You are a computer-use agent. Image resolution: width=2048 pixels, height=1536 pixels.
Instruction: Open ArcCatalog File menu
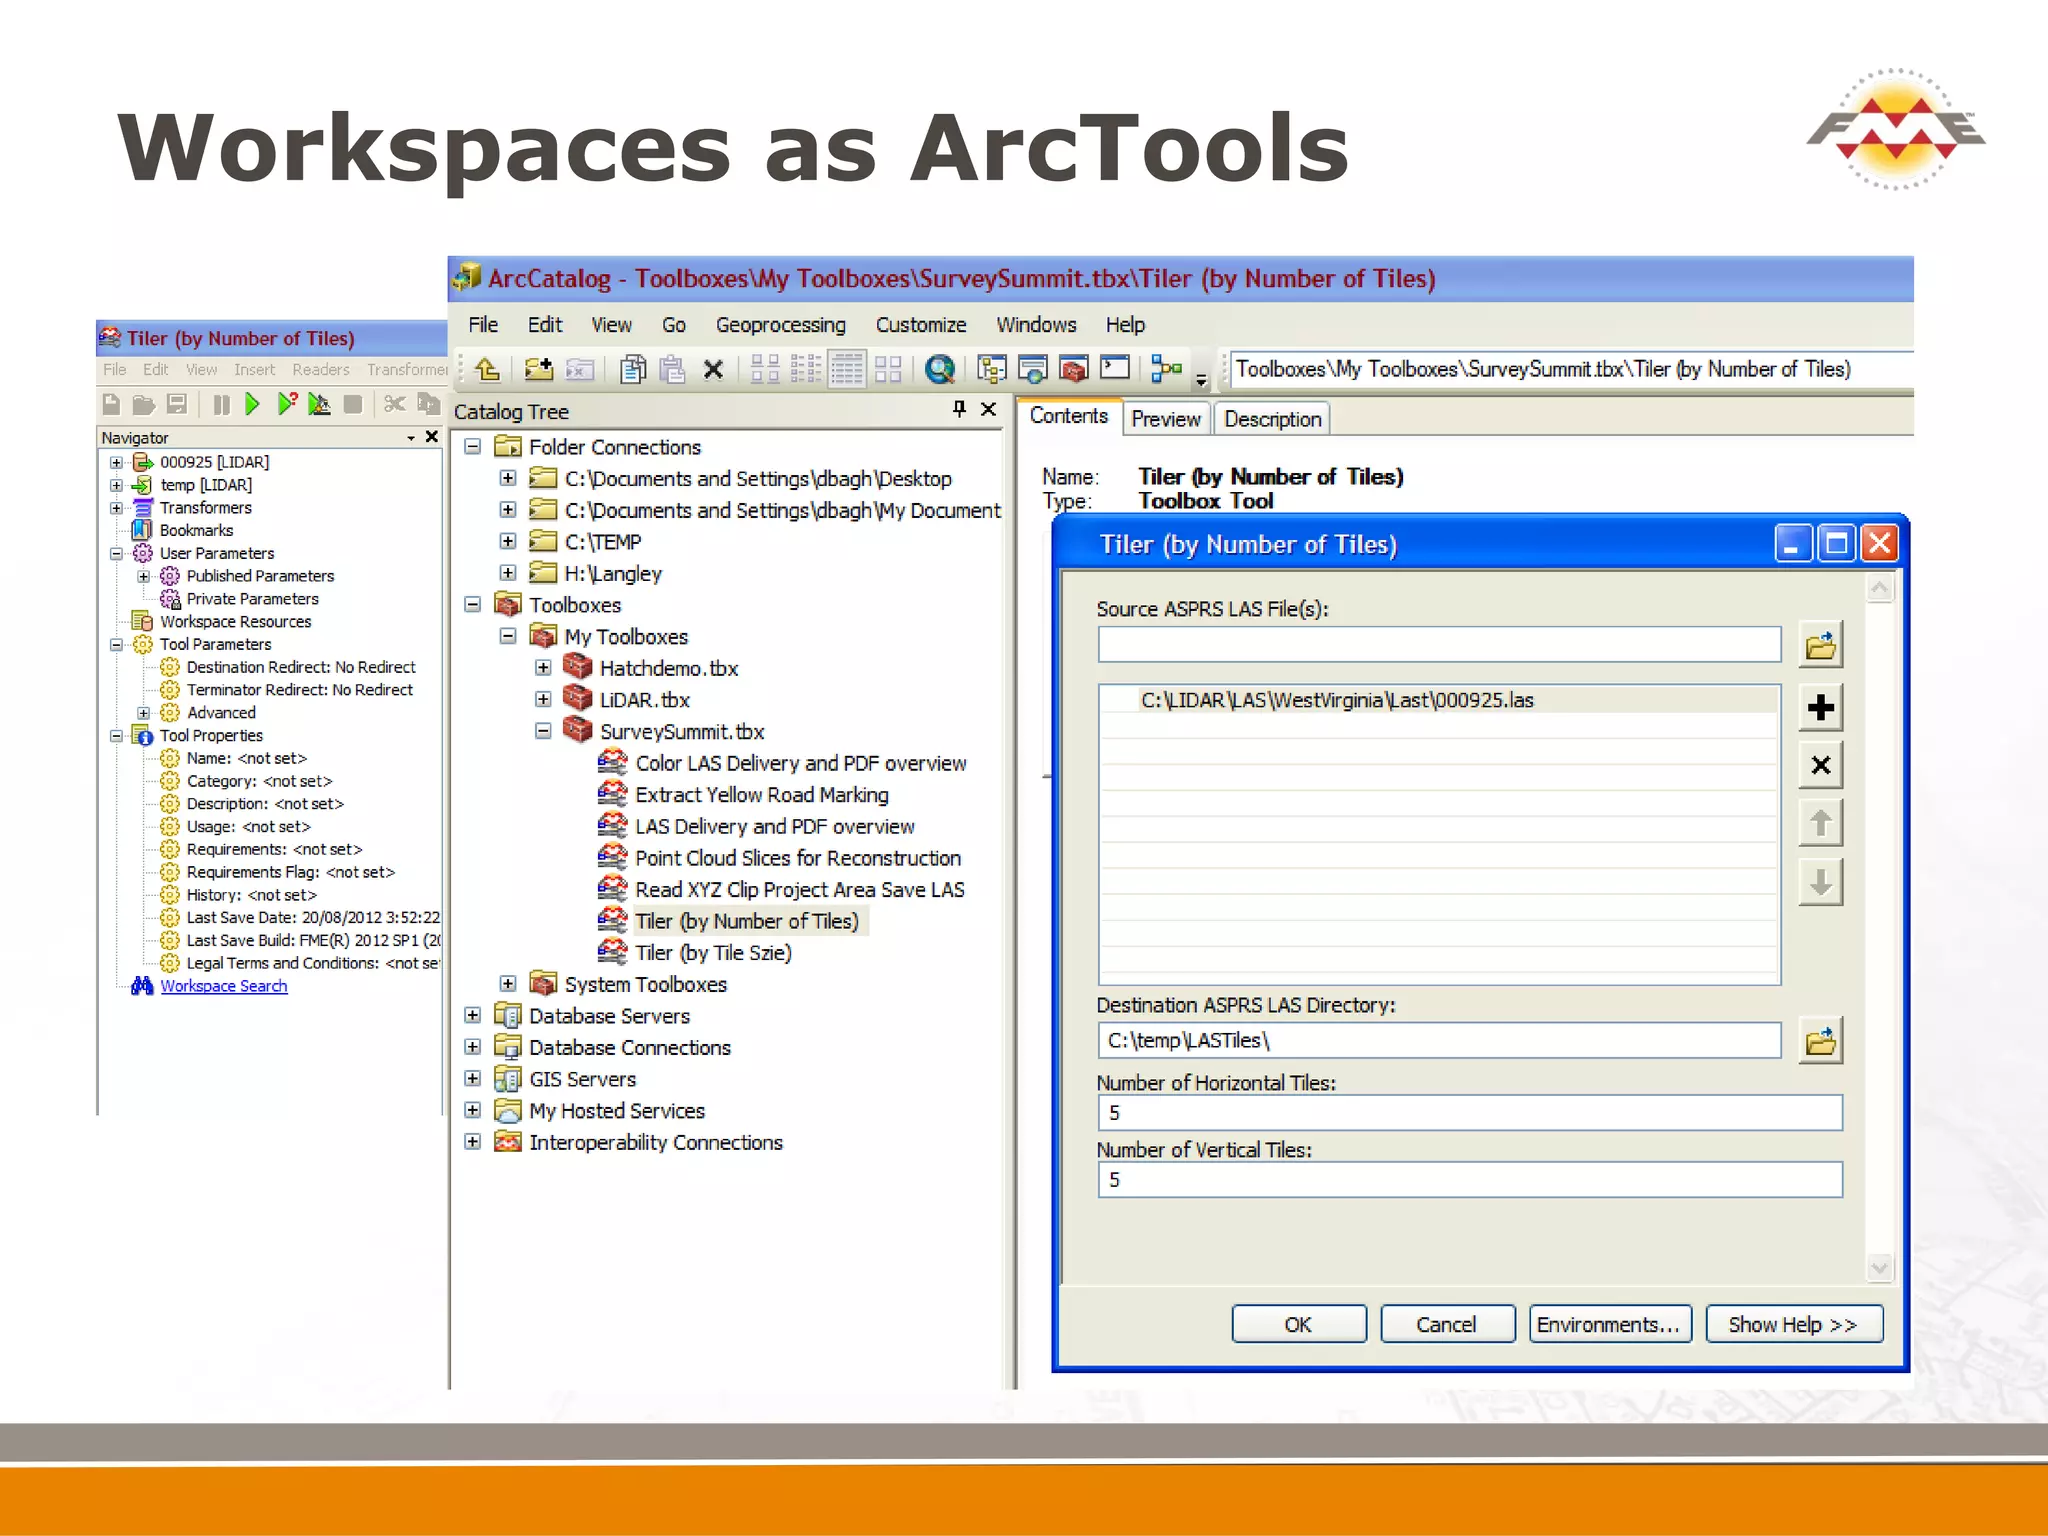tap(483, 325)
